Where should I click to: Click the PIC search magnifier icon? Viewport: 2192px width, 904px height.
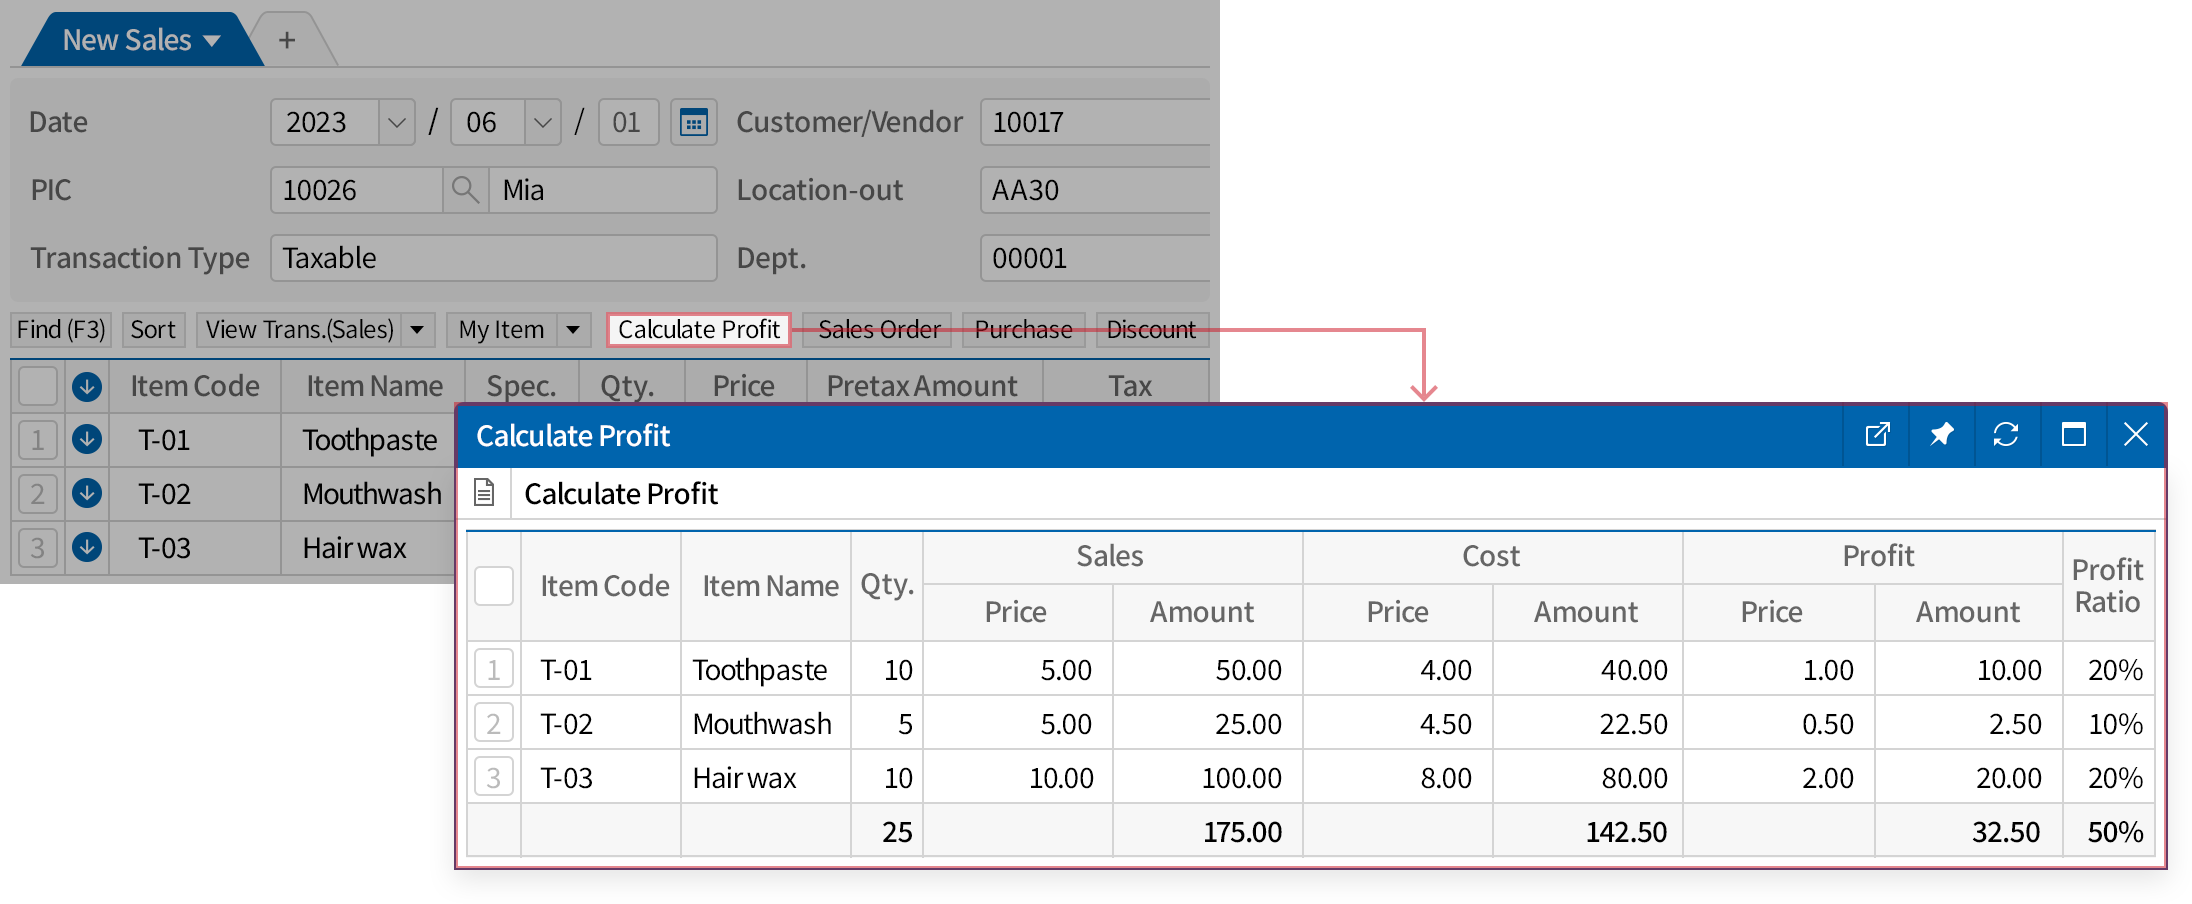click(x=464, y=190)
